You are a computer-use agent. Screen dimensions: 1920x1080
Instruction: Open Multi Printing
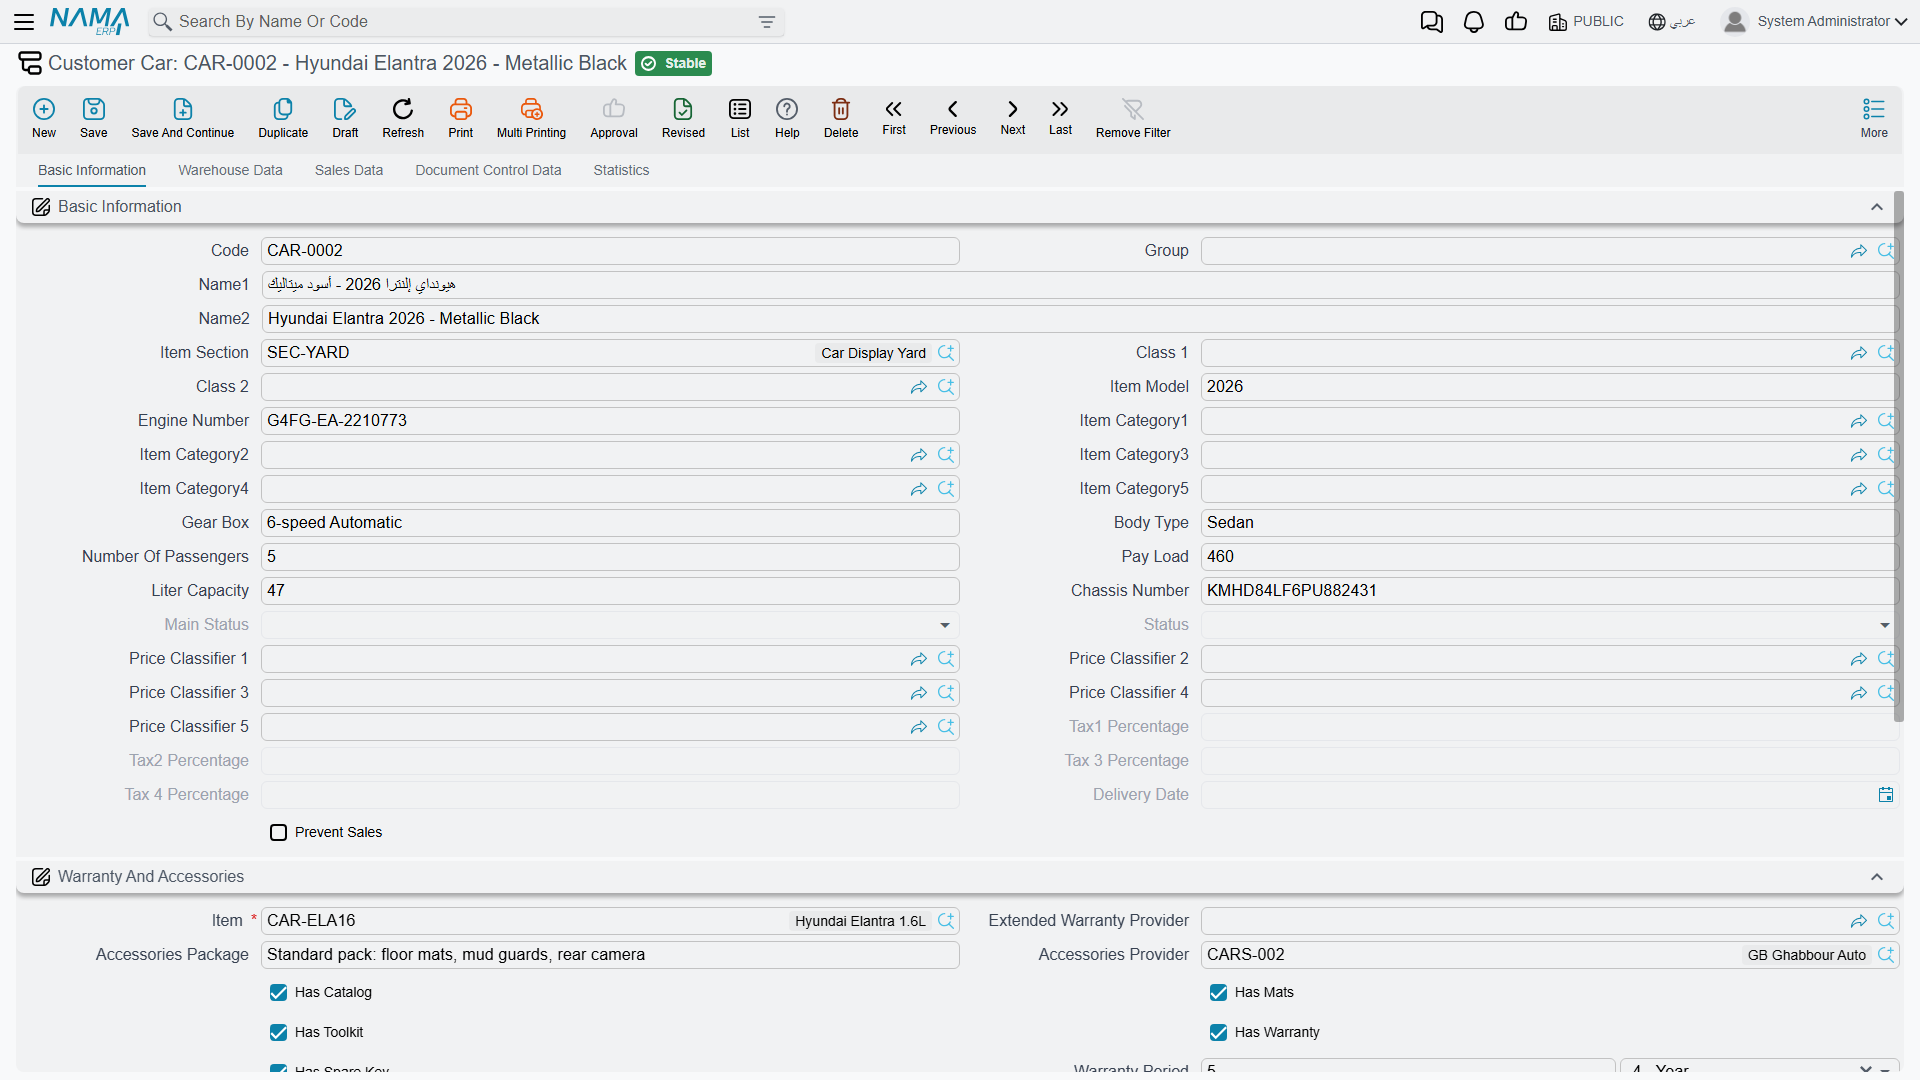531,118
